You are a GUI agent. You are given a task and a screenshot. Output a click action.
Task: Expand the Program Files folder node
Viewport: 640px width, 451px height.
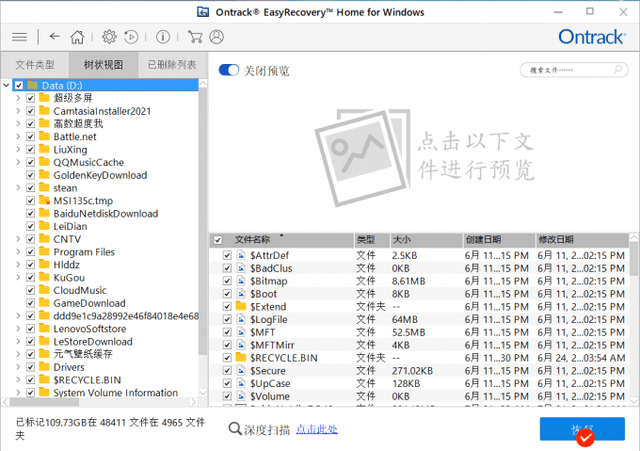(18, 252)
